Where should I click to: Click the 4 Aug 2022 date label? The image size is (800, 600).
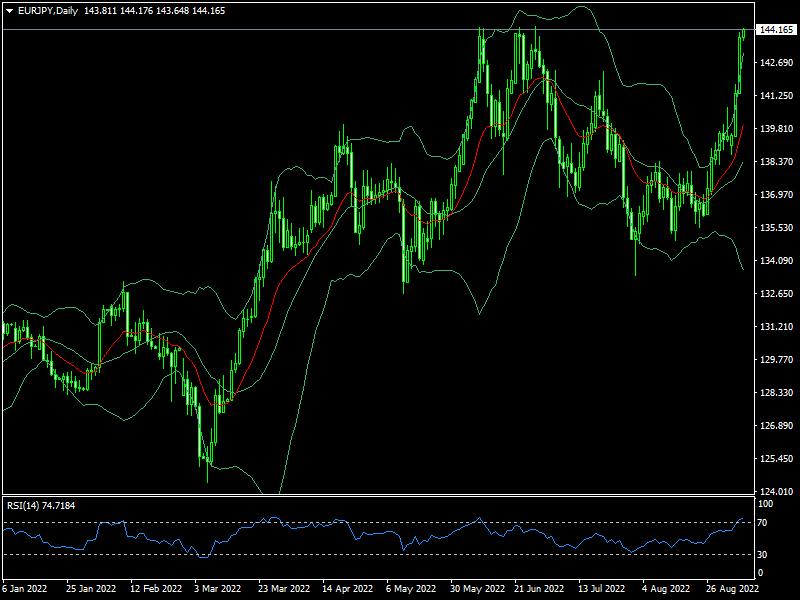[666, 589]
